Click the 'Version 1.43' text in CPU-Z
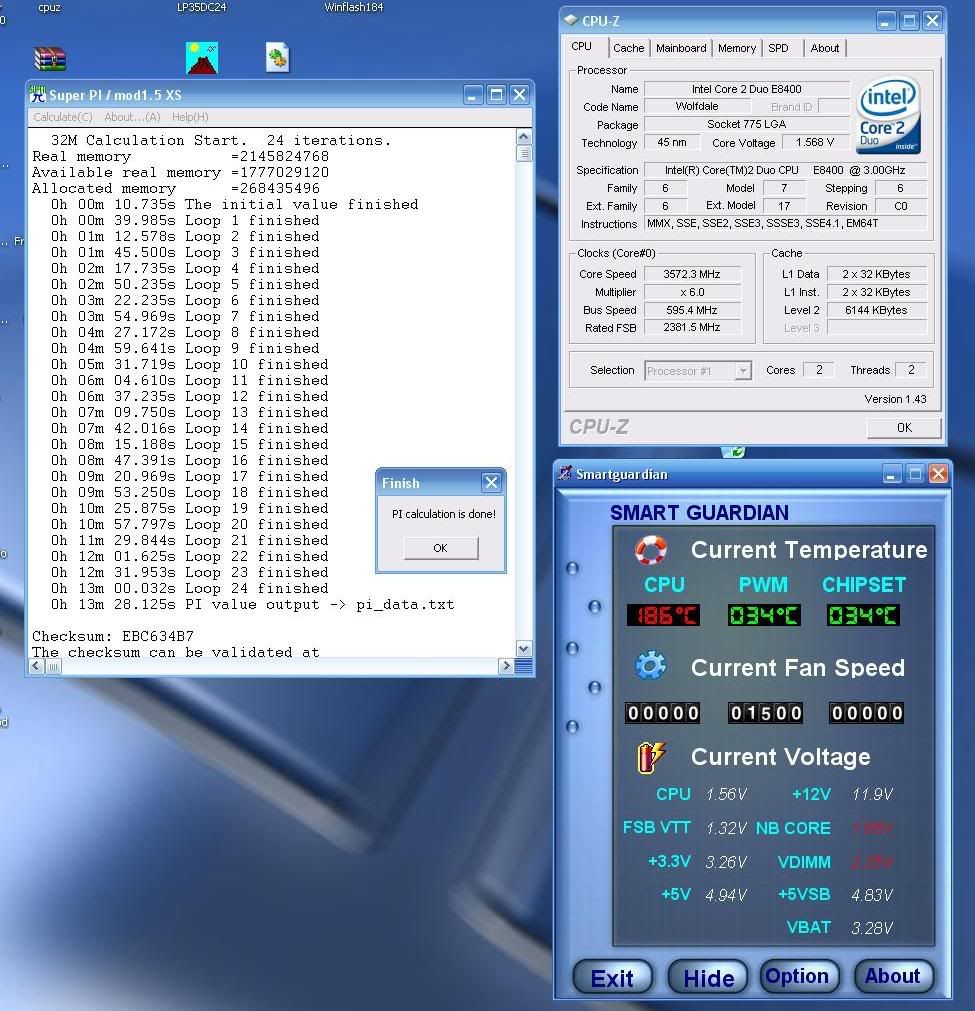The image size is (975, 1011). click(895, 399)
